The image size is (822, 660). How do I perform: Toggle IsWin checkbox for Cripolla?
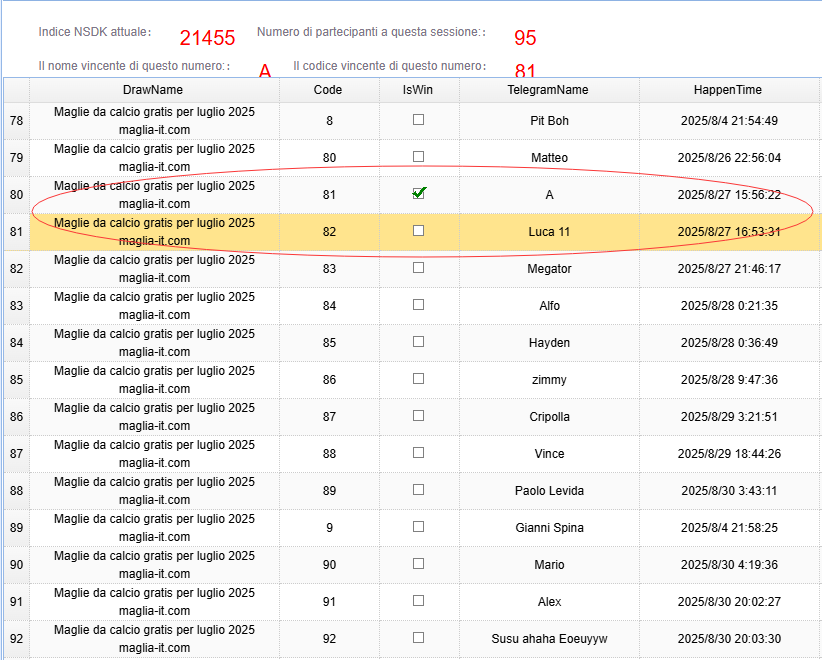tap(418, 416)
